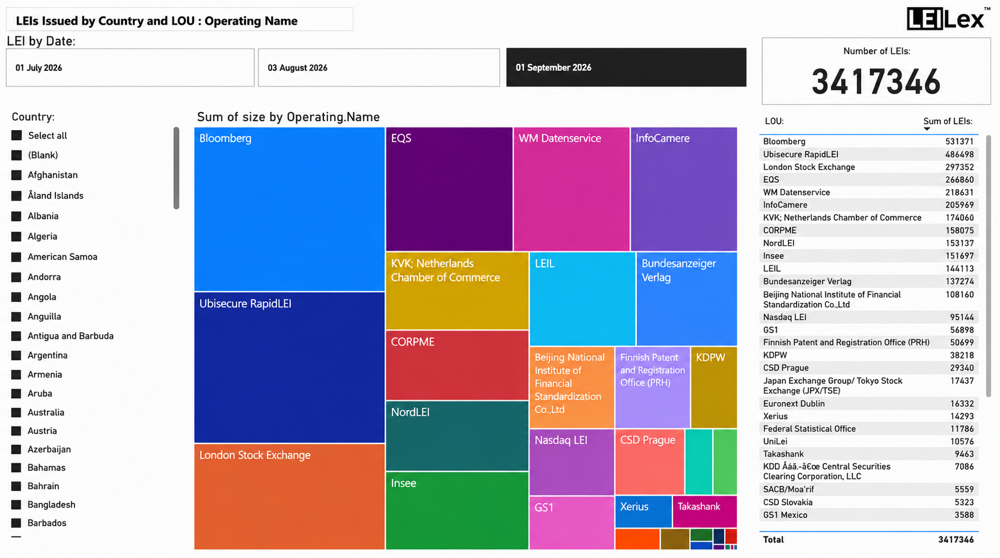Screen dimensions: 1000x558
Task: Click the Euronext Dublin table row
Action: 869,404
